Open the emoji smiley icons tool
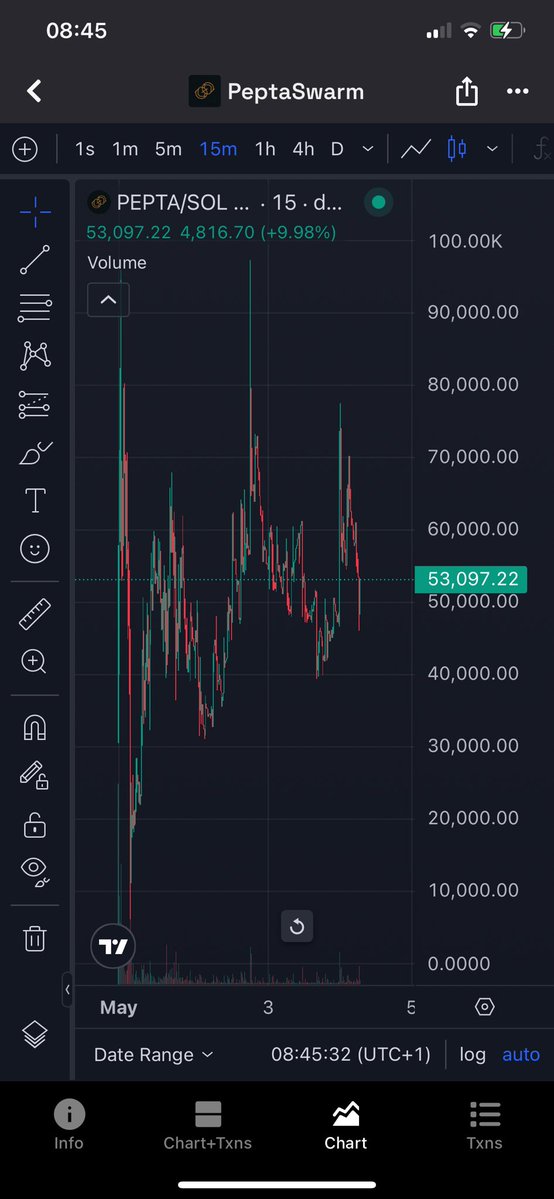Screen dimensions: 554x1199 click(35, 549)
